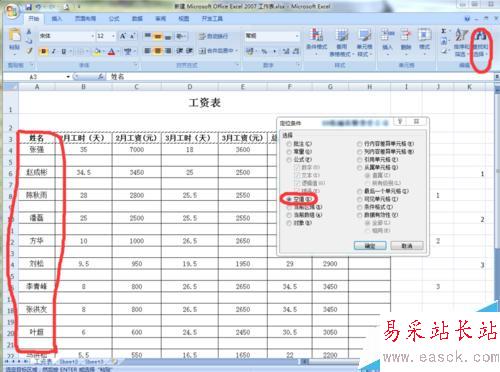
Task: Click the Align Text Right icon
Action: (168, 51)
